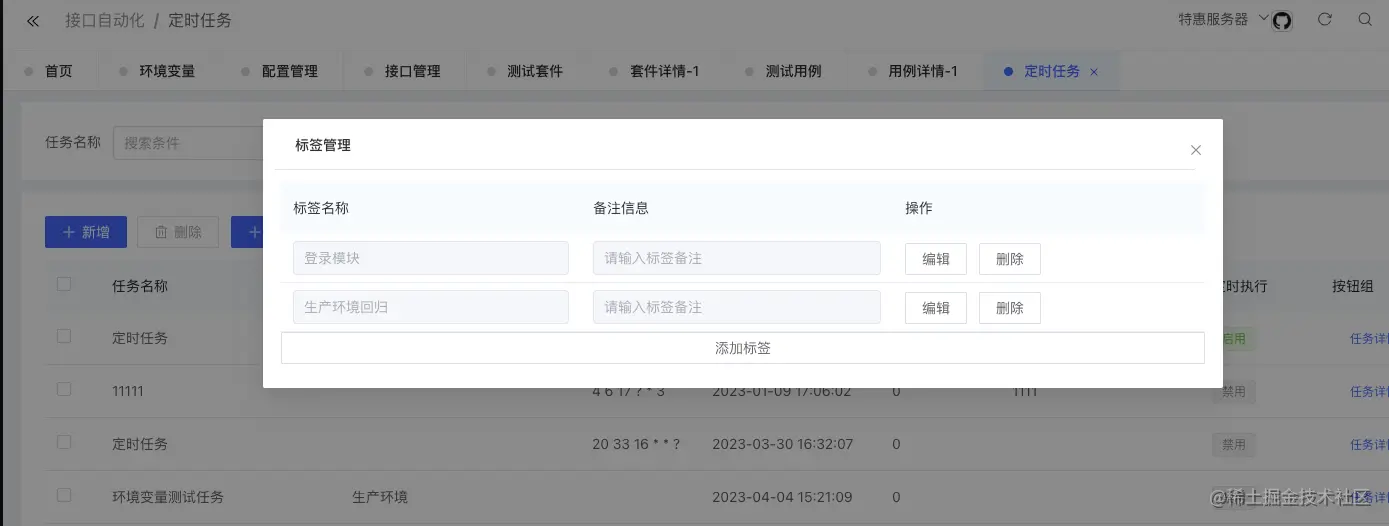Check the 11111 row checkbox
1389x526 pixels.
click(x=64, y=389)
